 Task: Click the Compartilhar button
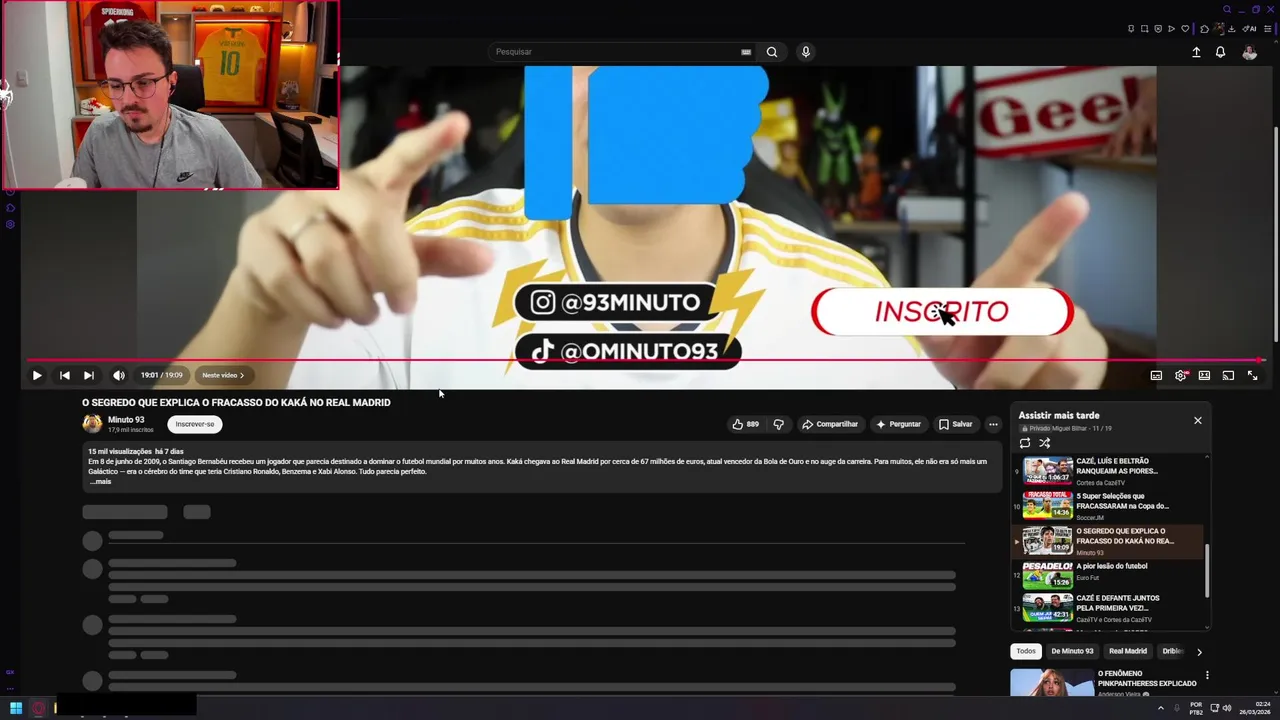tap(830, 424)
